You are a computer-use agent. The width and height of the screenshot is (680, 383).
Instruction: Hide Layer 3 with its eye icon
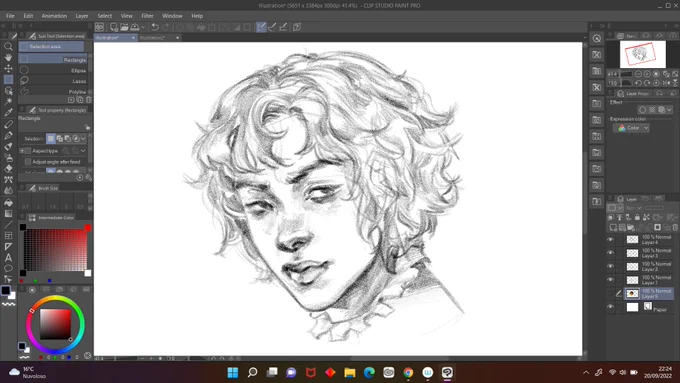610,253
